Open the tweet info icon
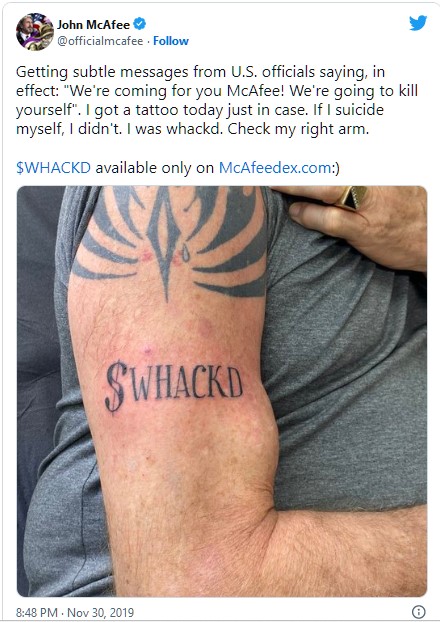Image resolution: width=440 pixels, height=622 pixels. pos(419,611)
